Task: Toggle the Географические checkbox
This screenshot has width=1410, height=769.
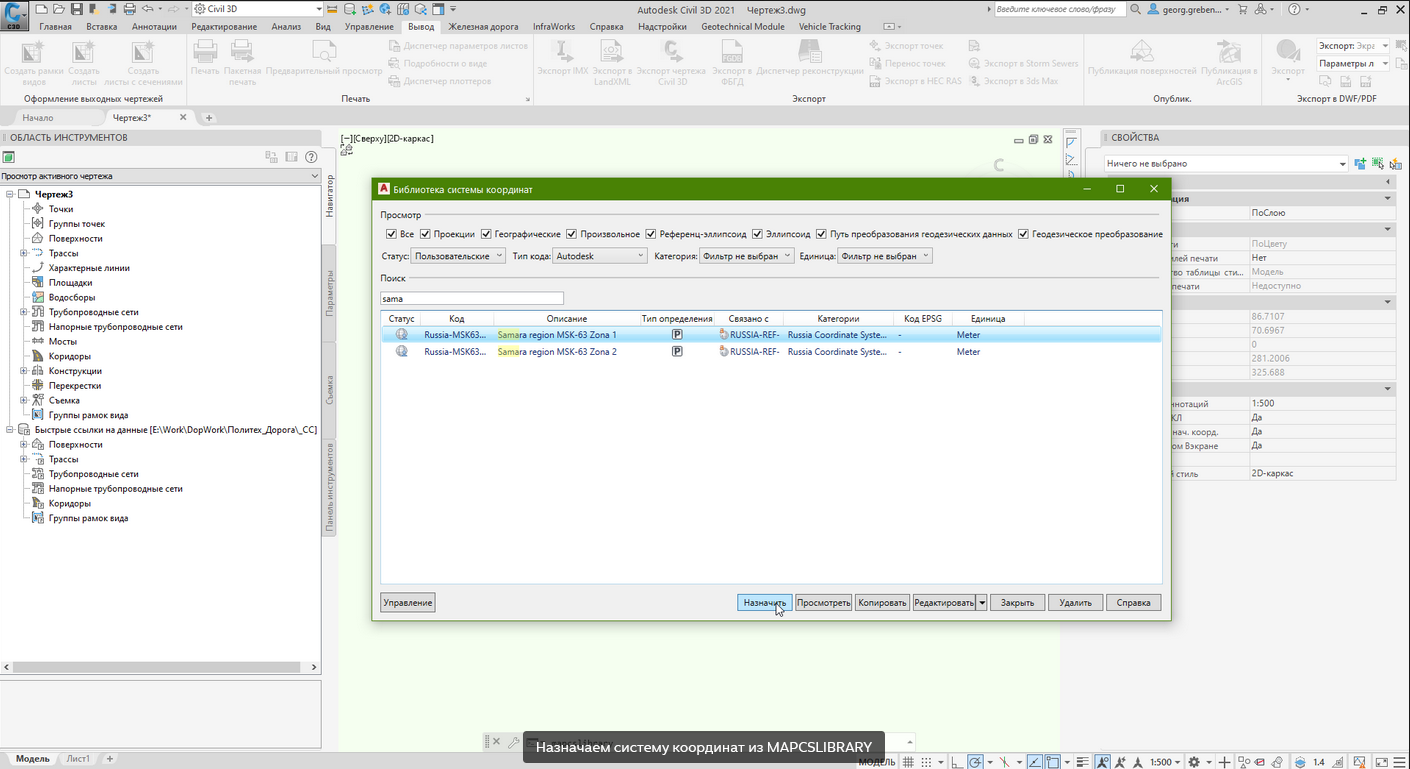Action: click(486, 234)
